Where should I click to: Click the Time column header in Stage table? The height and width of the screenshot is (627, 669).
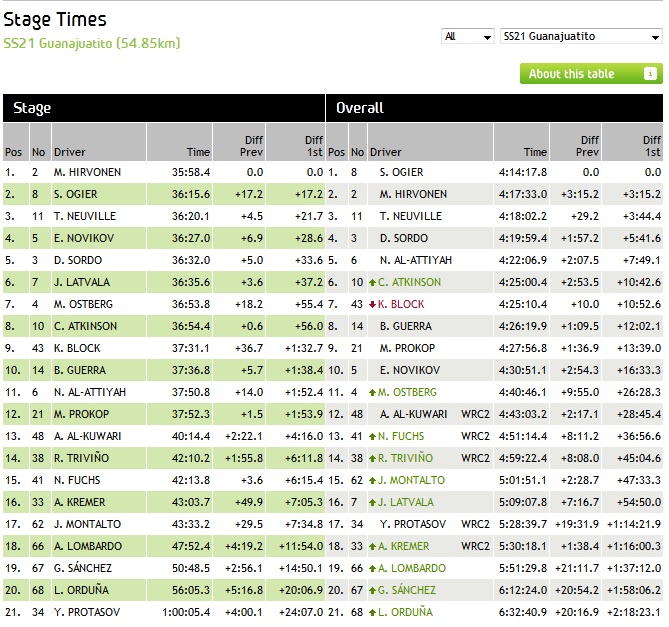pyautogui.click(x=198, y=152)
